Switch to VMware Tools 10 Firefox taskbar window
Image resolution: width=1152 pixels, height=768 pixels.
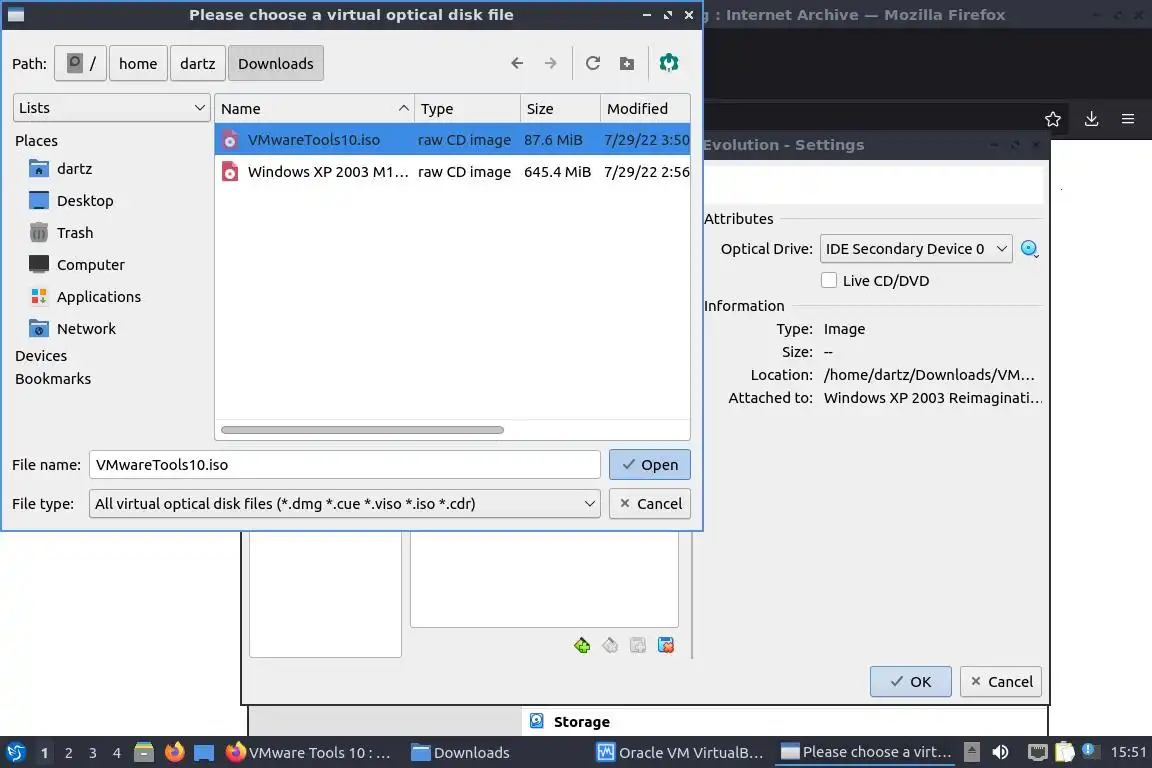coord(309,753)
